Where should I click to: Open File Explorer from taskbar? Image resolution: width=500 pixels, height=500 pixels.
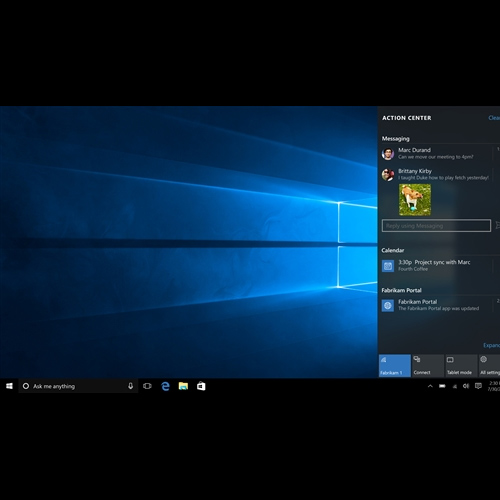click(183, 386)
